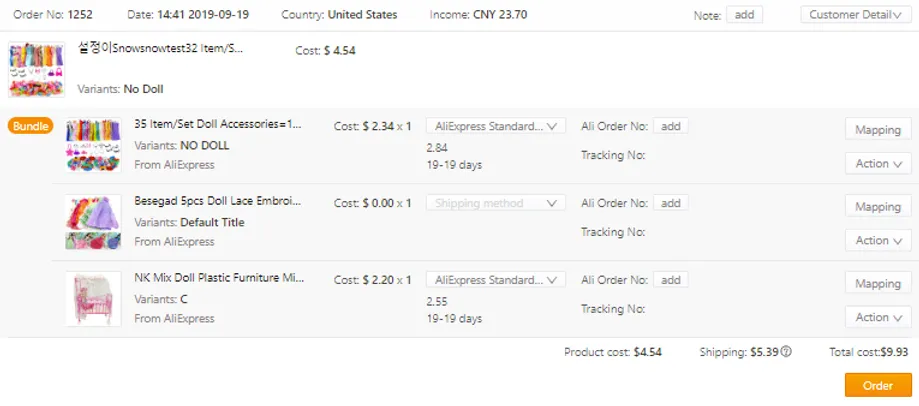Click Mapping for NK Mix Doll Furniture

point(878,284)
